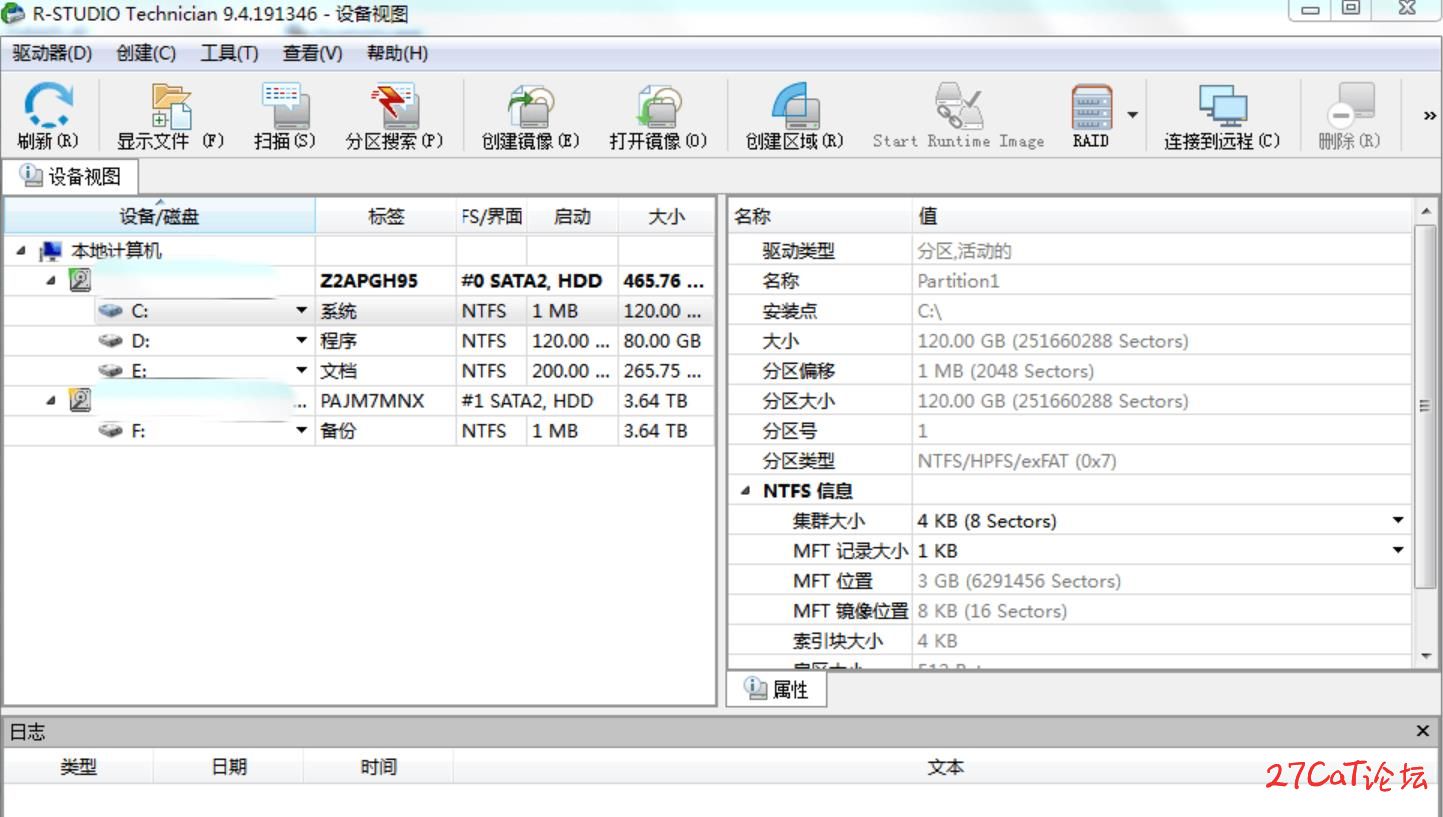The width and height of the screenshot is (1443, 817).
Task: Select the 程序 label cell
Action: click(386, 341)
